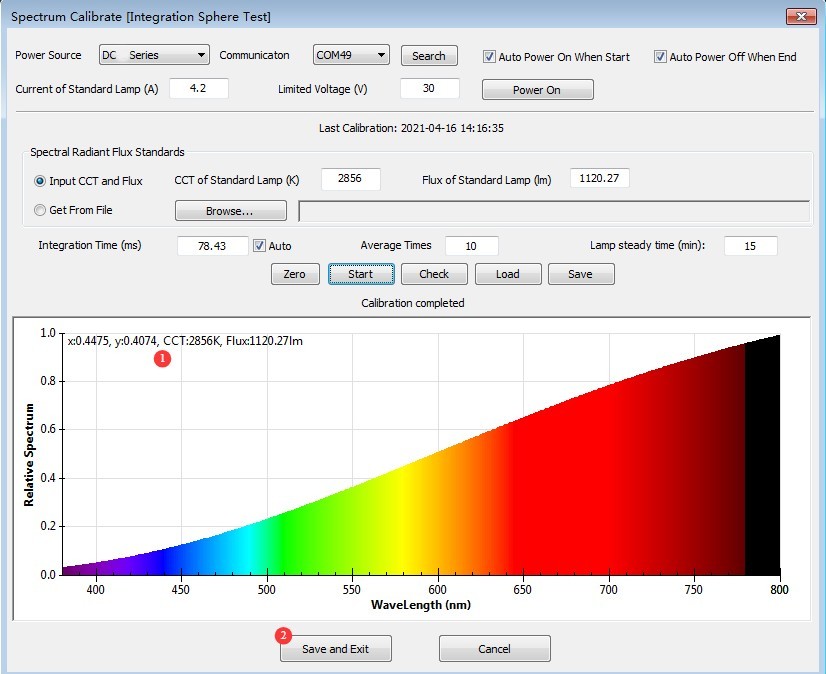Click the chart's x, y, CCT readout text
Screen dimensions: 826x674
[x=185, y=341]
